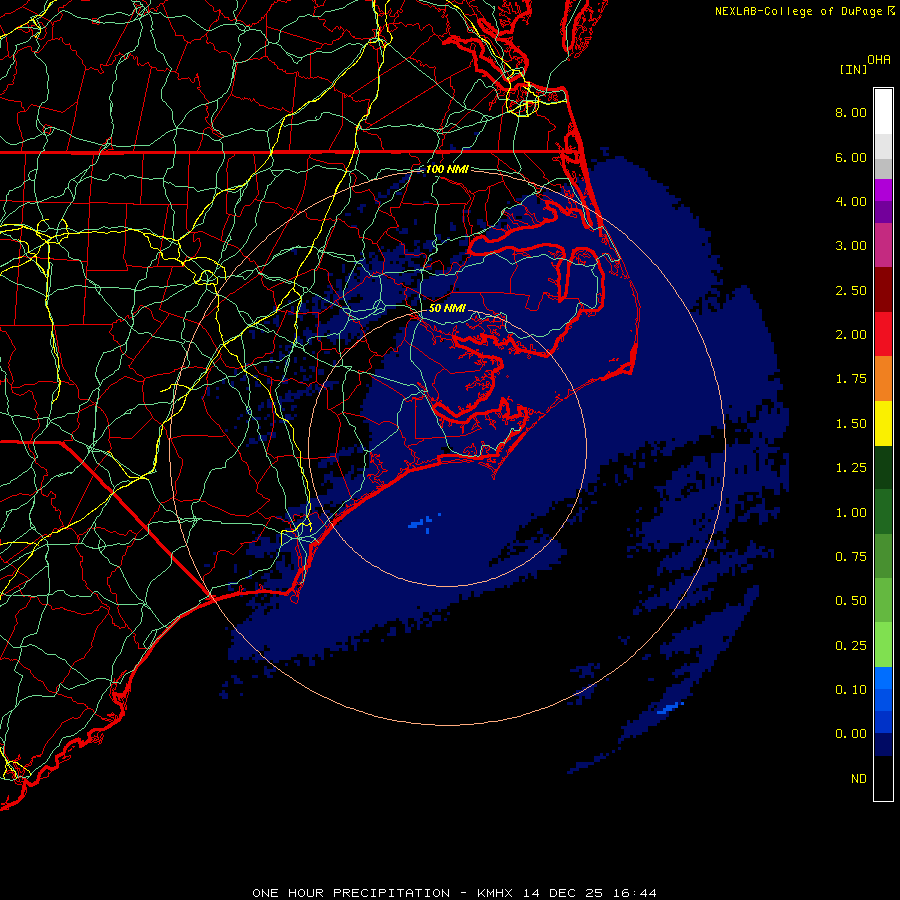Click the [IN] units label
Screen dimensions: 900x900
[853, 69]
